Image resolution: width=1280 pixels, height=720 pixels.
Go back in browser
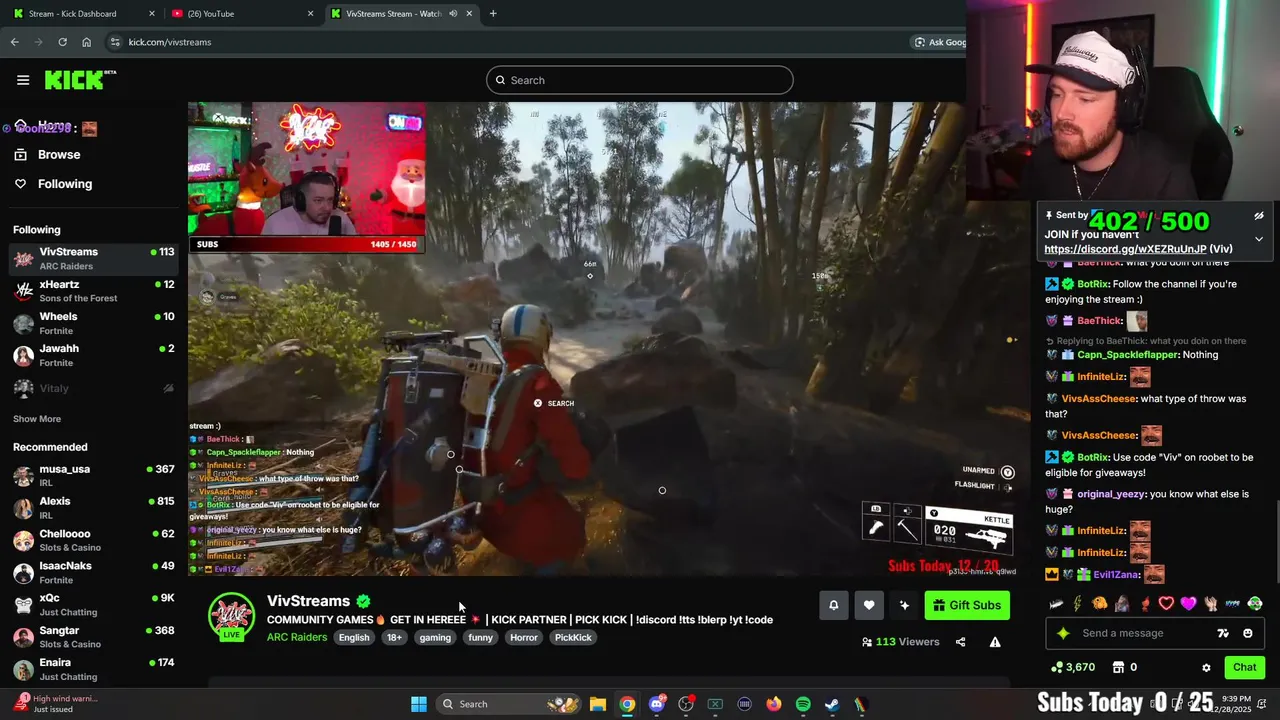click(14, 42)
